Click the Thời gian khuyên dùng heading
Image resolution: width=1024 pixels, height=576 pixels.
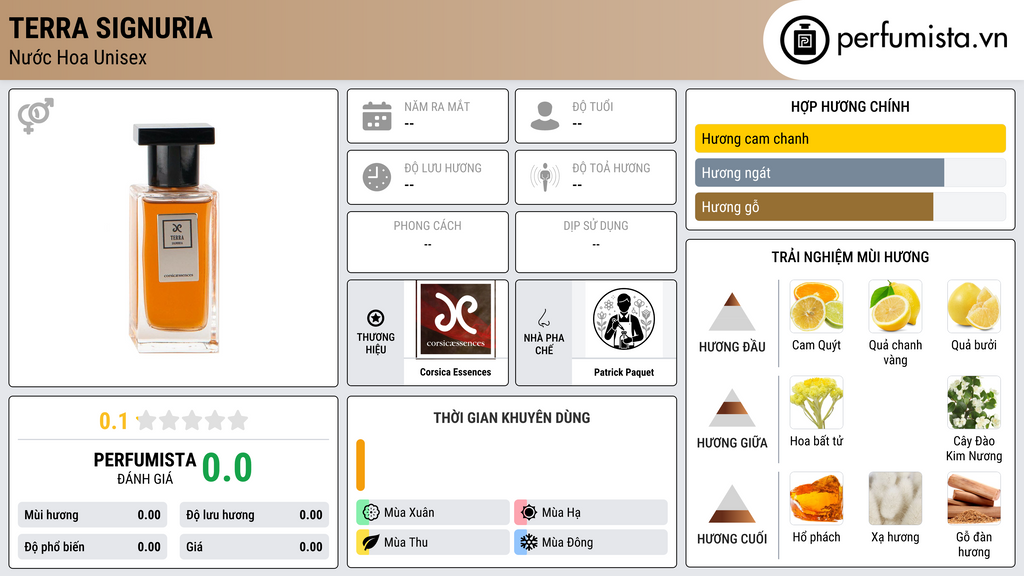pyautogui.click(x=512, y=418)
